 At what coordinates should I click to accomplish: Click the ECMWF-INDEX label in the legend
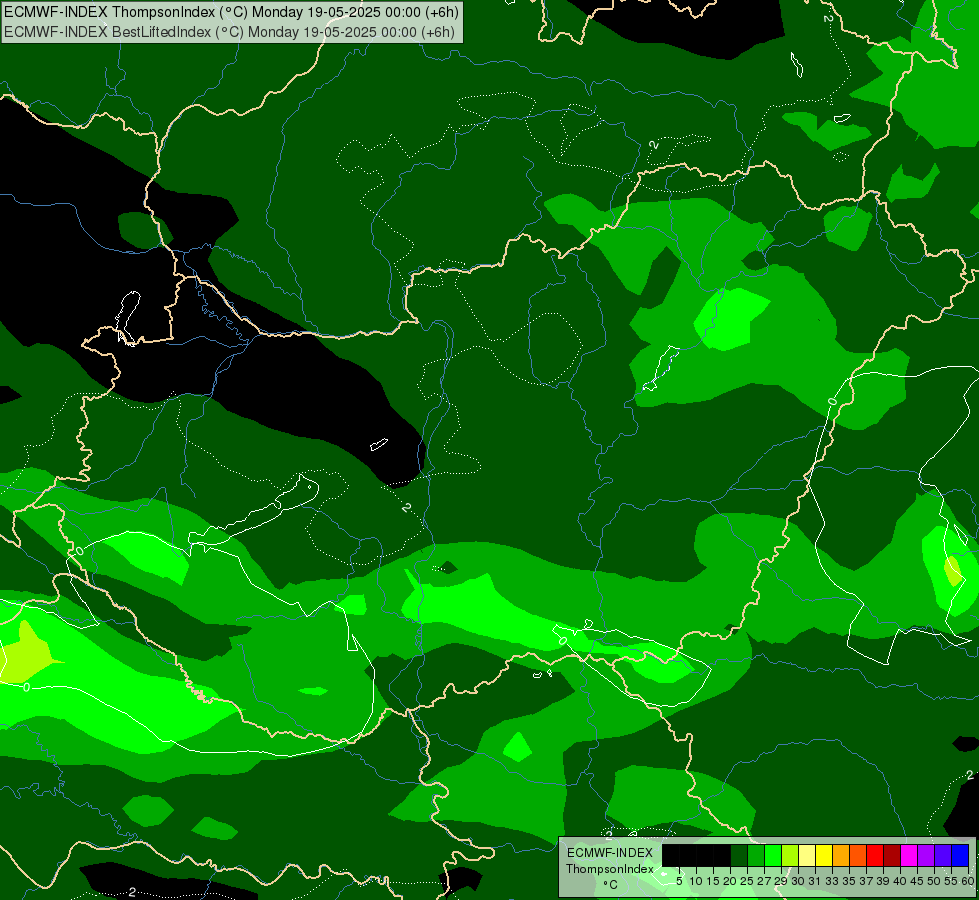[x=610, y=853]
